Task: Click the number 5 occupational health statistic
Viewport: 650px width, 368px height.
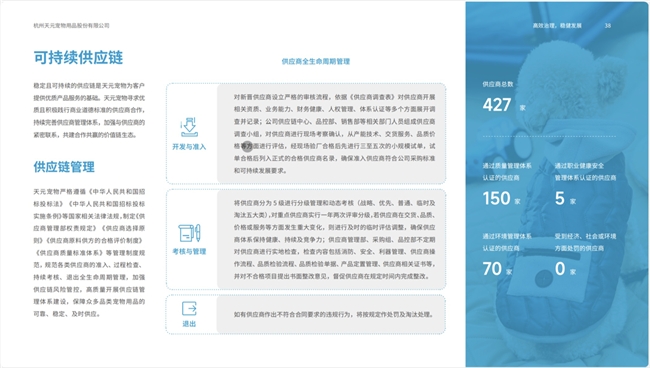Action: (560, 198)
